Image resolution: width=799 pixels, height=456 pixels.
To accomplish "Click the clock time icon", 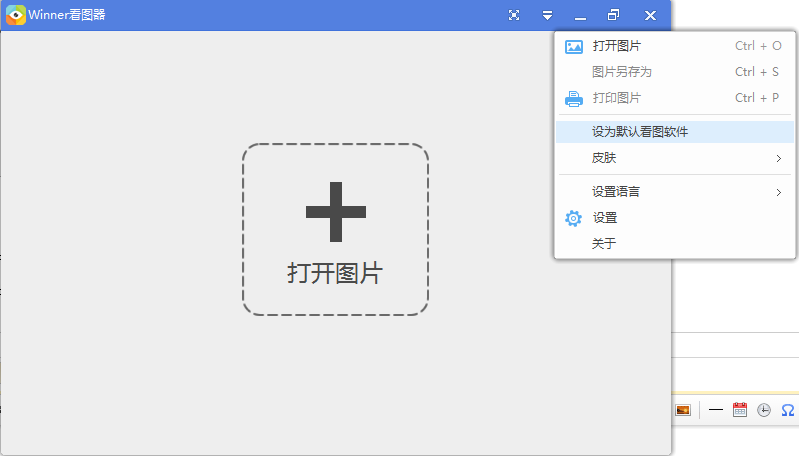I will pos(764,410).
